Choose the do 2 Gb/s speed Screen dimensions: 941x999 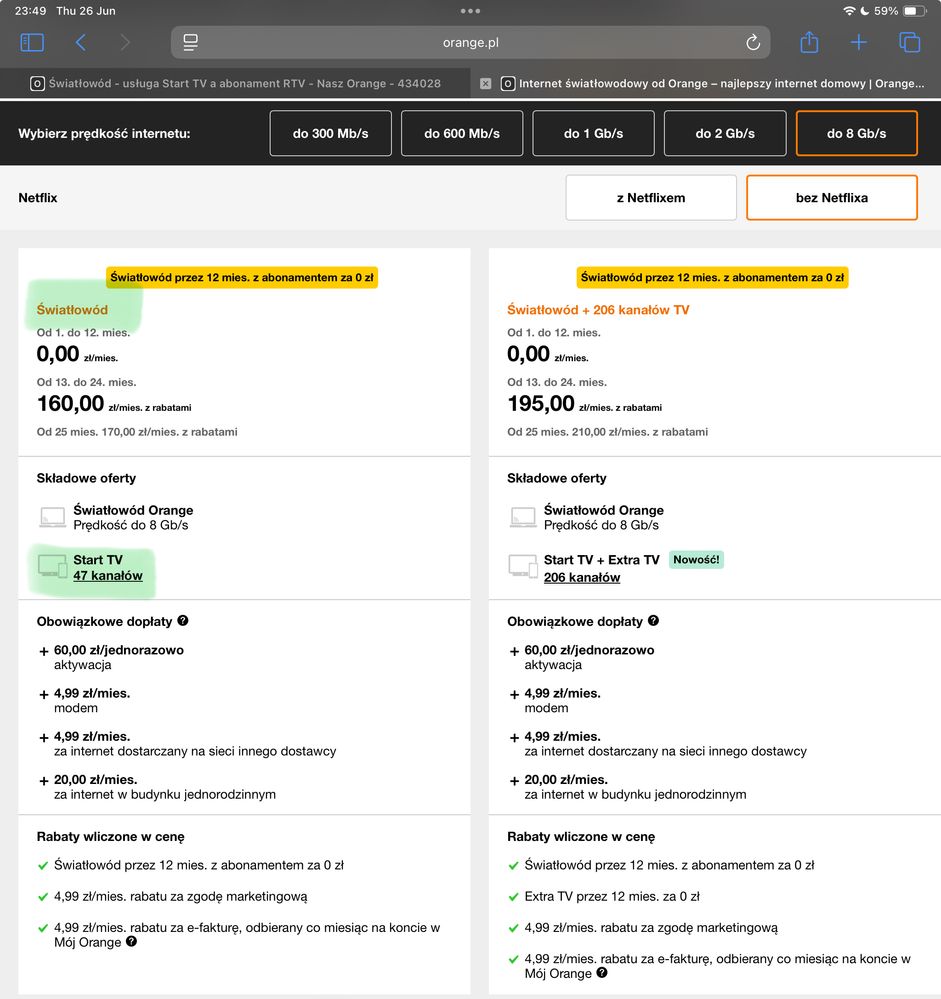click(725, 133)
